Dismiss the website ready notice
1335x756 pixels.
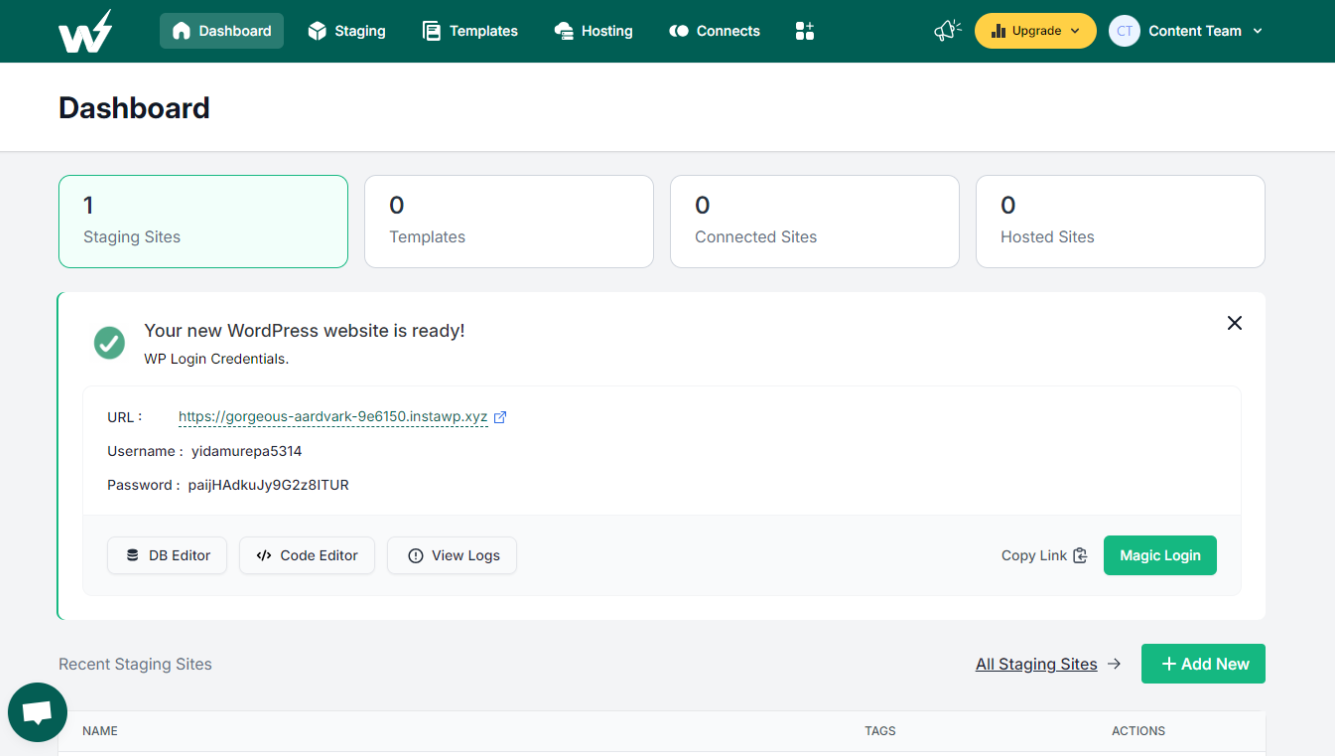click(x=1235, y=323)
